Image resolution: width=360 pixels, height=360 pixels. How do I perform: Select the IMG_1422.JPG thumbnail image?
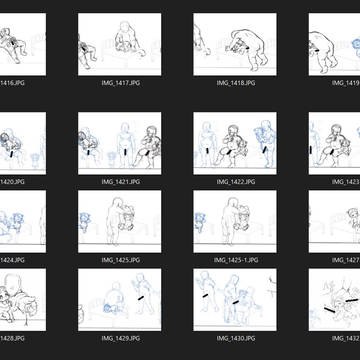click(235, 143)
